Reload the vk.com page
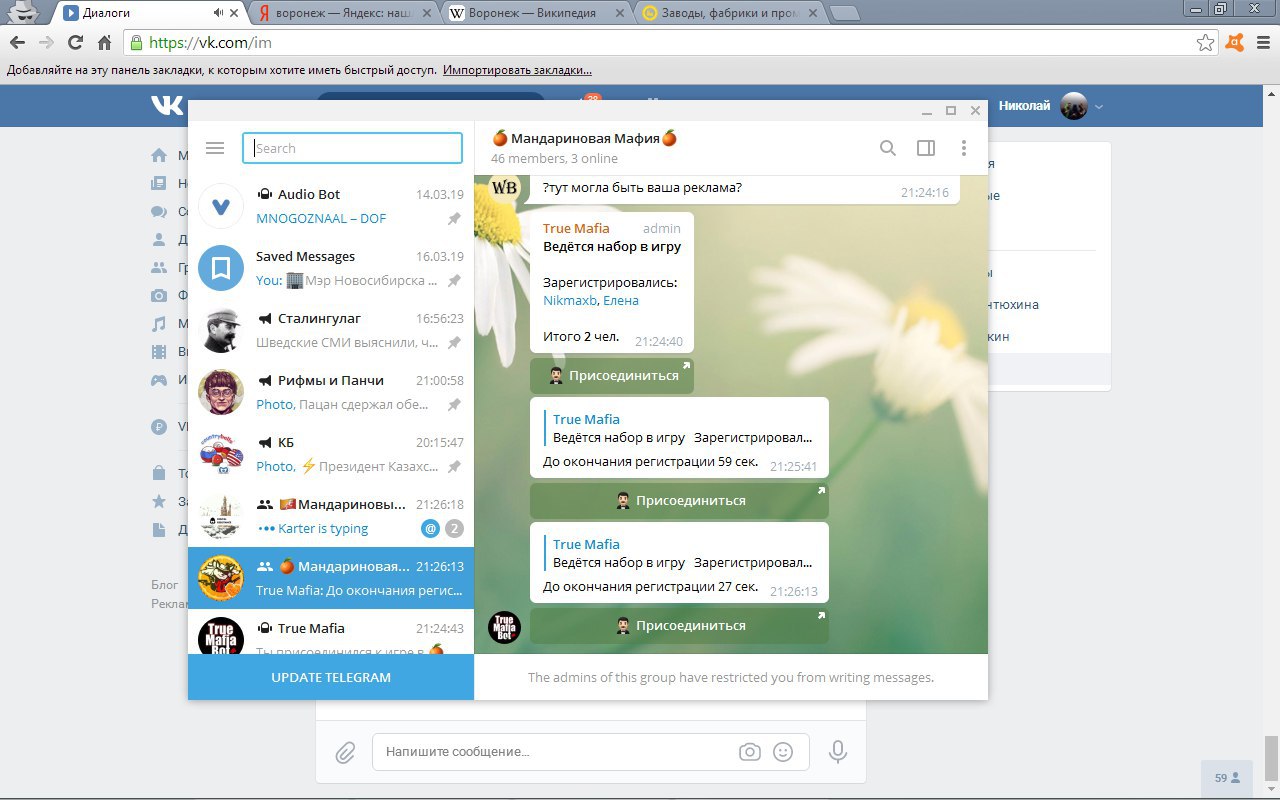 pyautogui.click(x=75, y=43)
